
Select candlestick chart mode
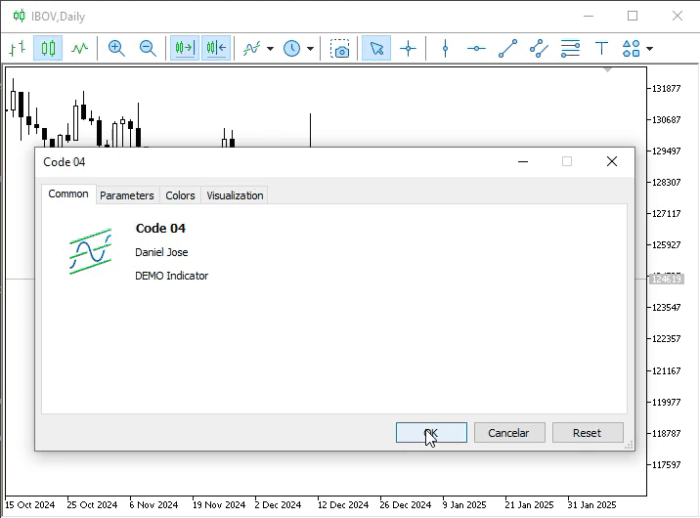point(48,48)
